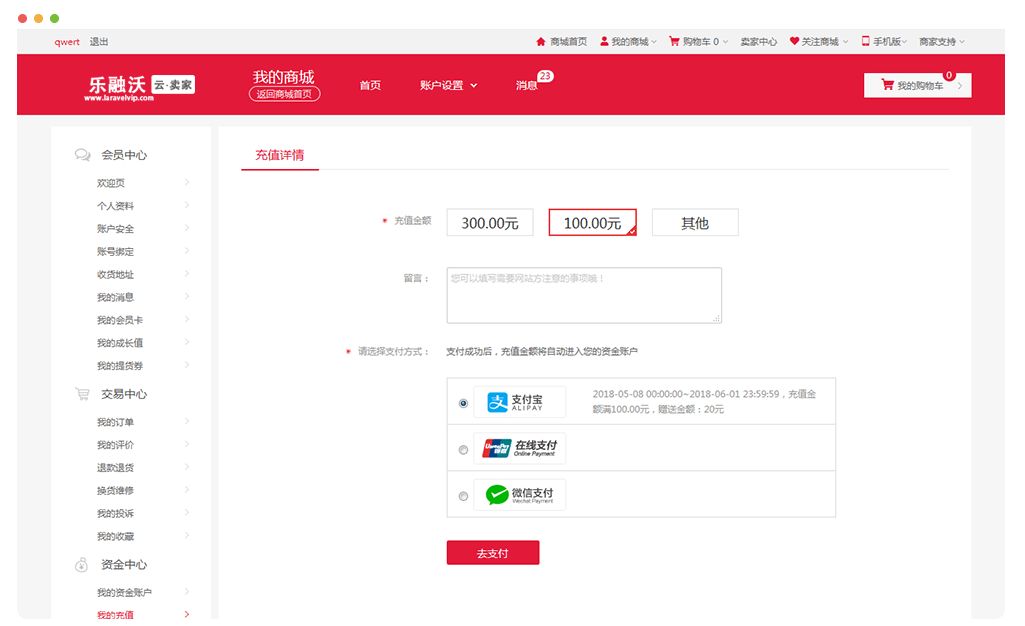This screenshot has height=626, width=1025.
Task: Click the 资金中心 money bag icon
Action: pos(81,565)
